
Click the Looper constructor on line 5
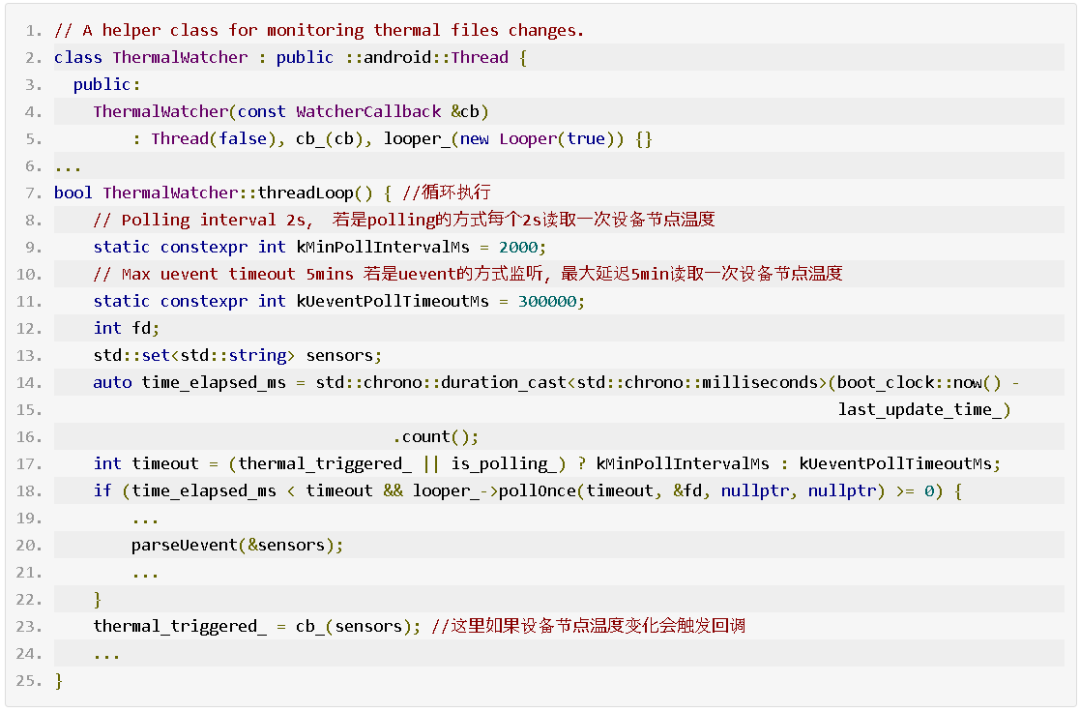(x=528, y=138)
